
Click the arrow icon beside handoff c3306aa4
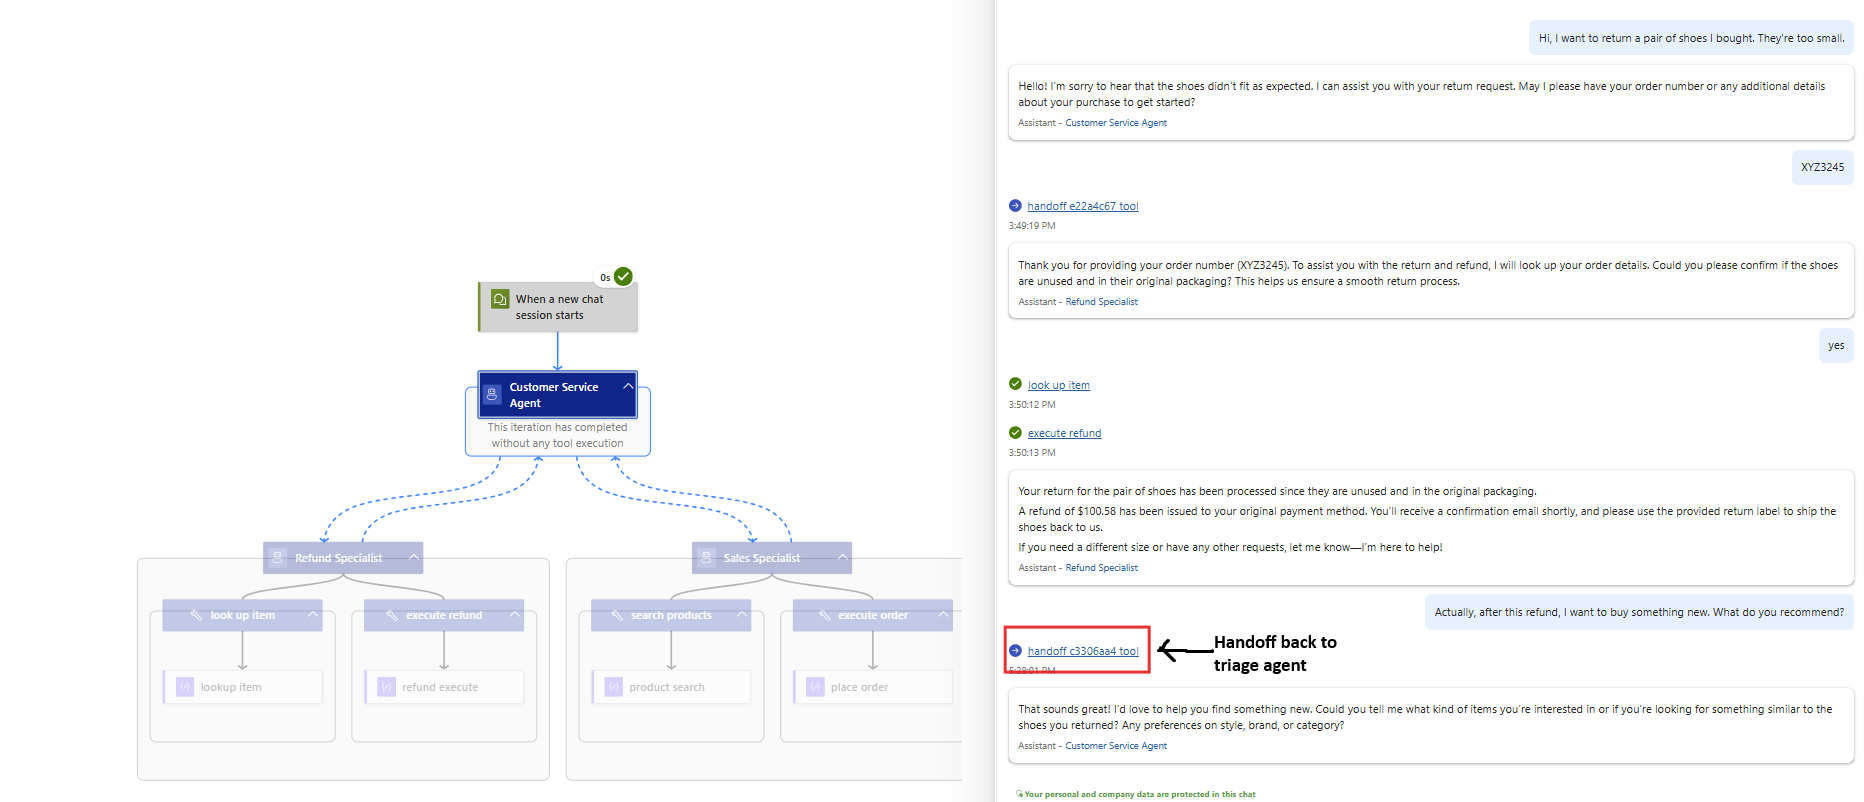point(1015,651)
